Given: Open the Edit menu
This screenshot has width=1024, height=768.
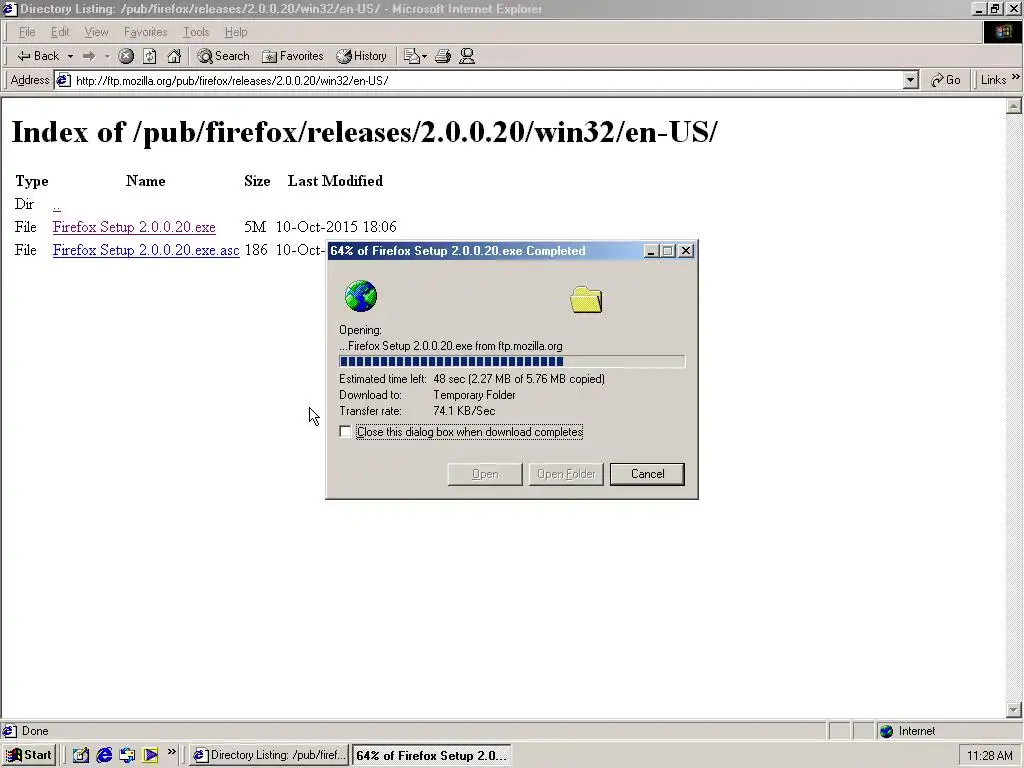Looking at the screenshot, I should [59, 32].
